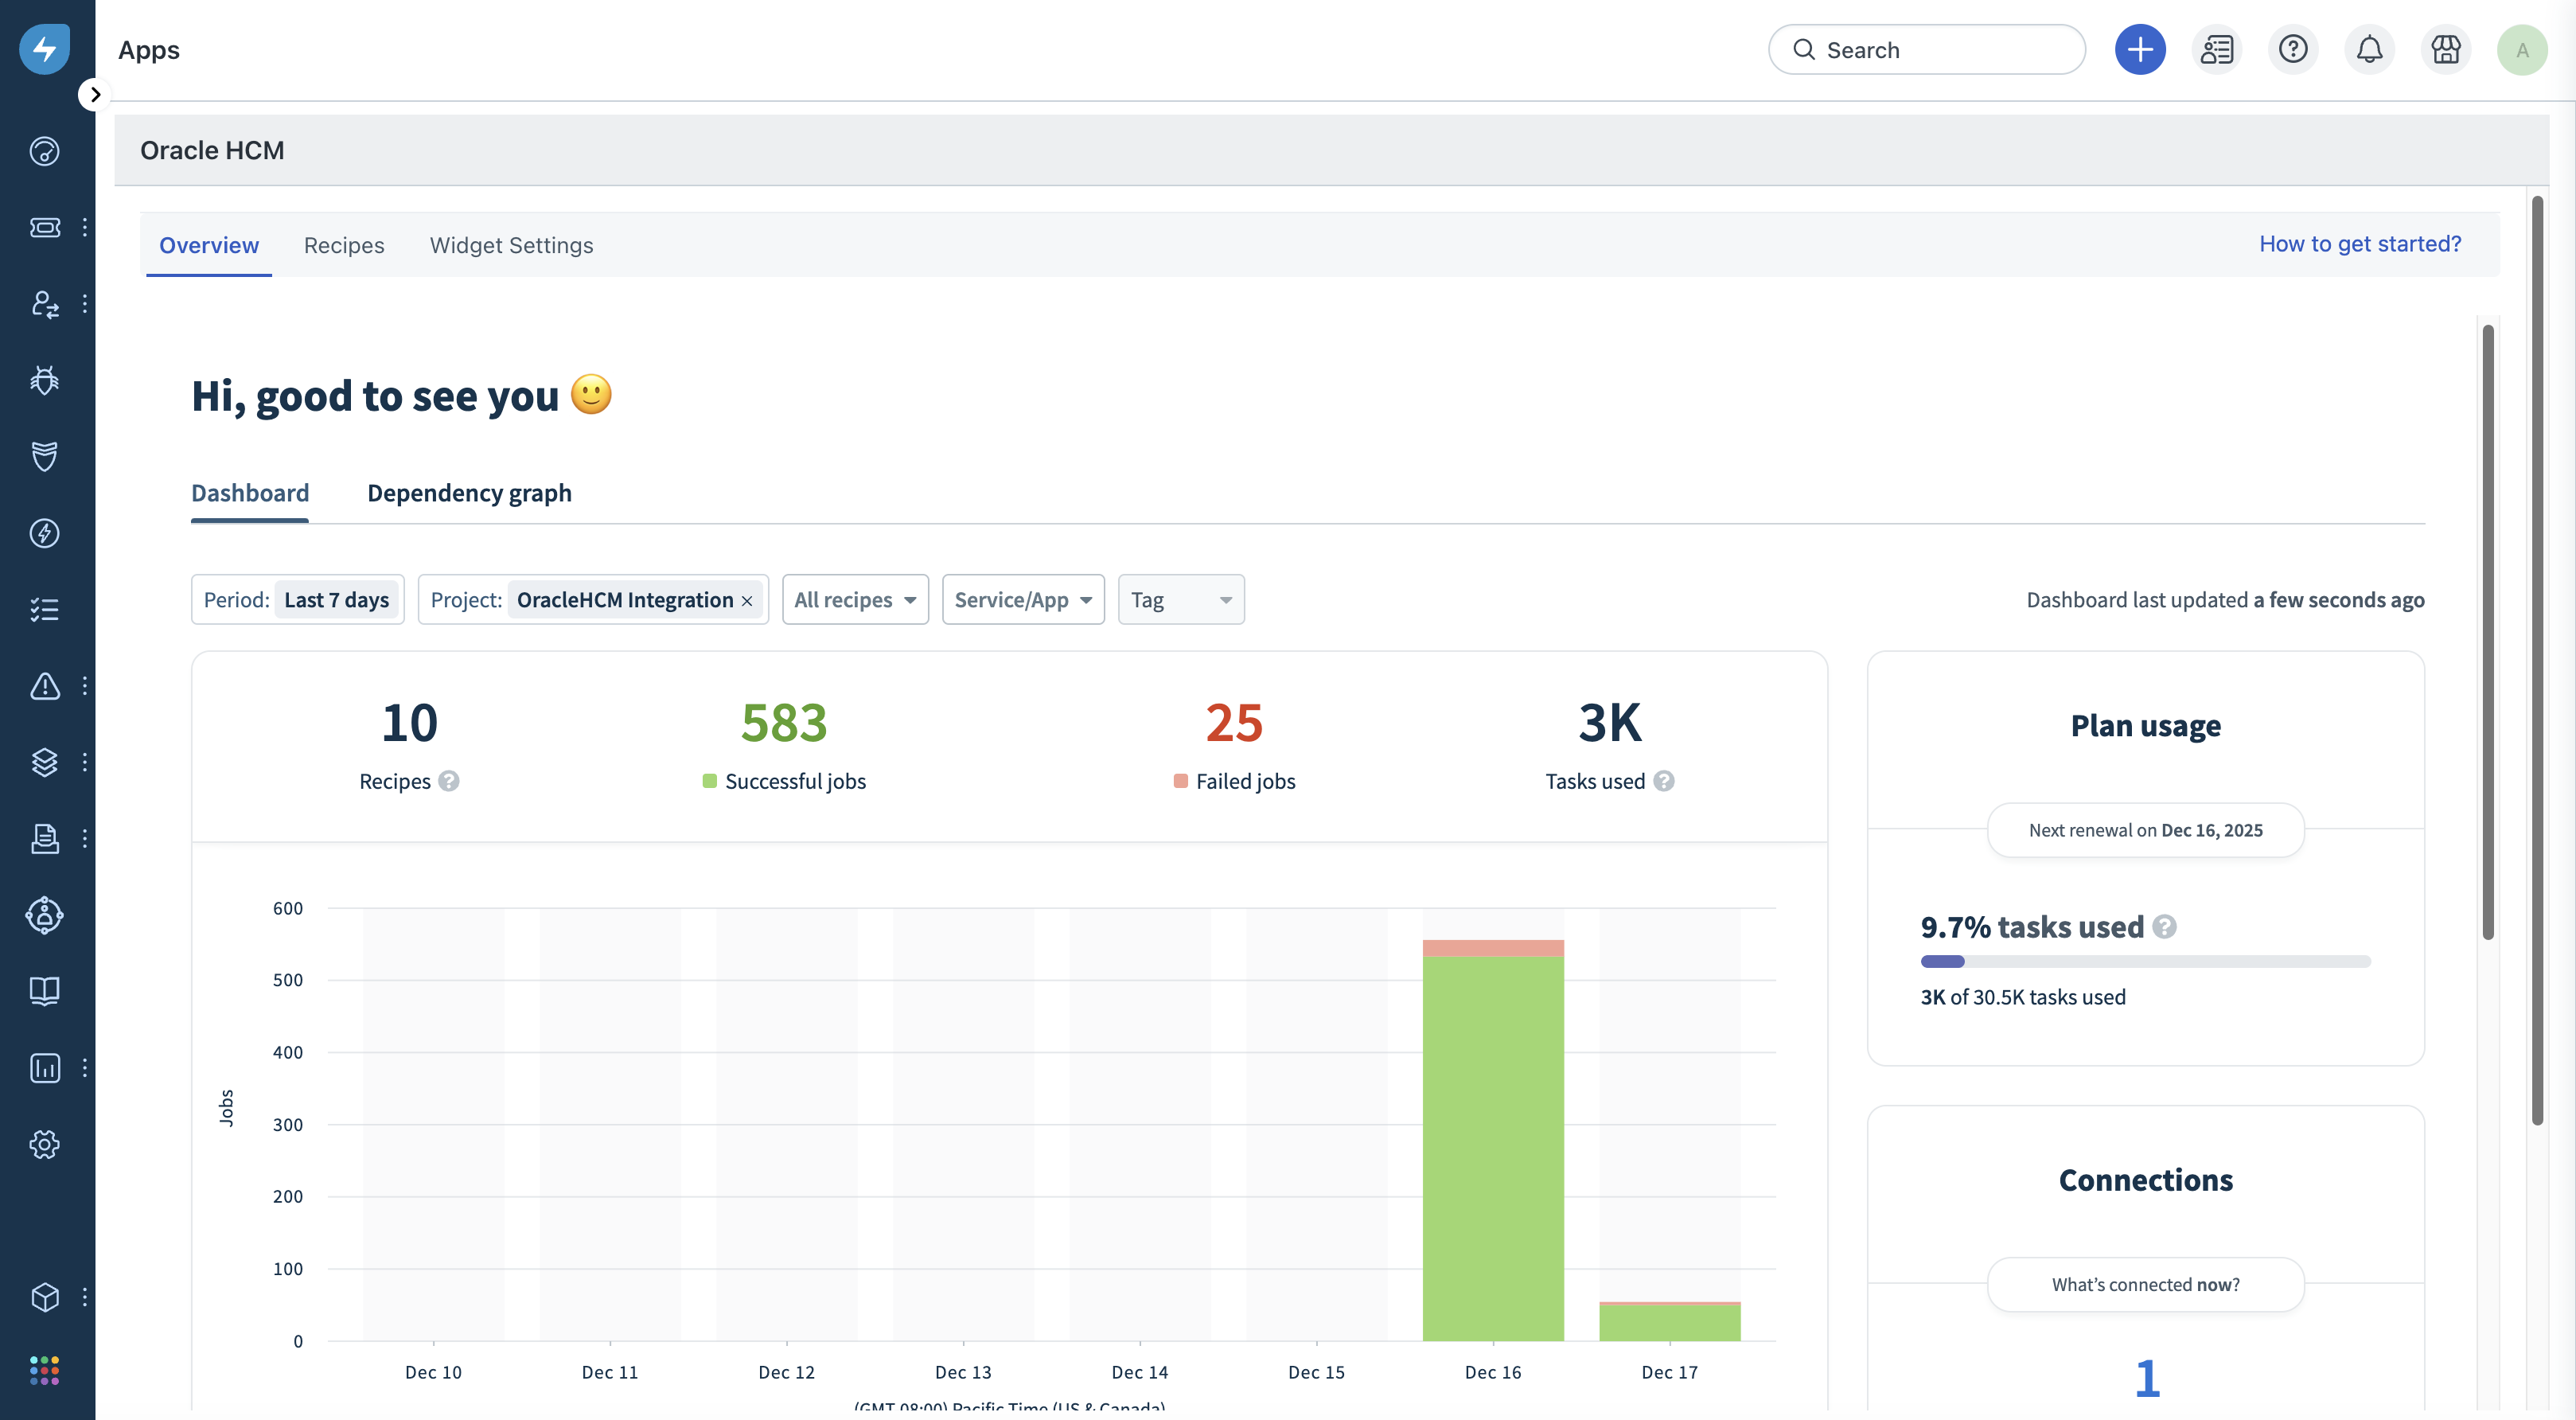Open the Service/App filter dropdown
The width and height of the screenshot is (2576, 1420).
(1022, 600)
